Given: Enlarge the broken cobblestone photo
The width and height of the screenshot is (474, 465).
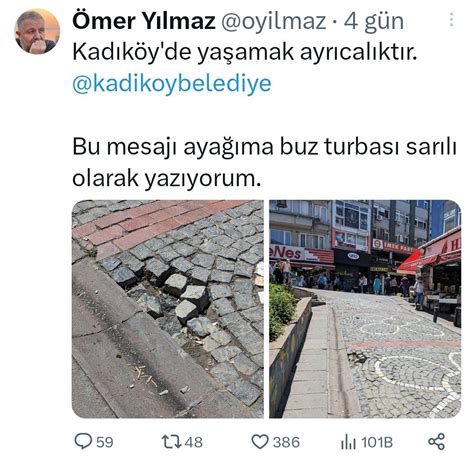Looking at the screenshot, I should click(x=168, y=309).
